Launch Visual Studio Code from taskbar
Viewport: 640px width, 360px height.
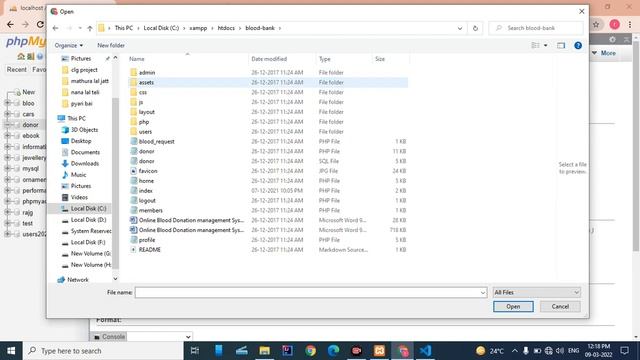click(x=425, y=351)
